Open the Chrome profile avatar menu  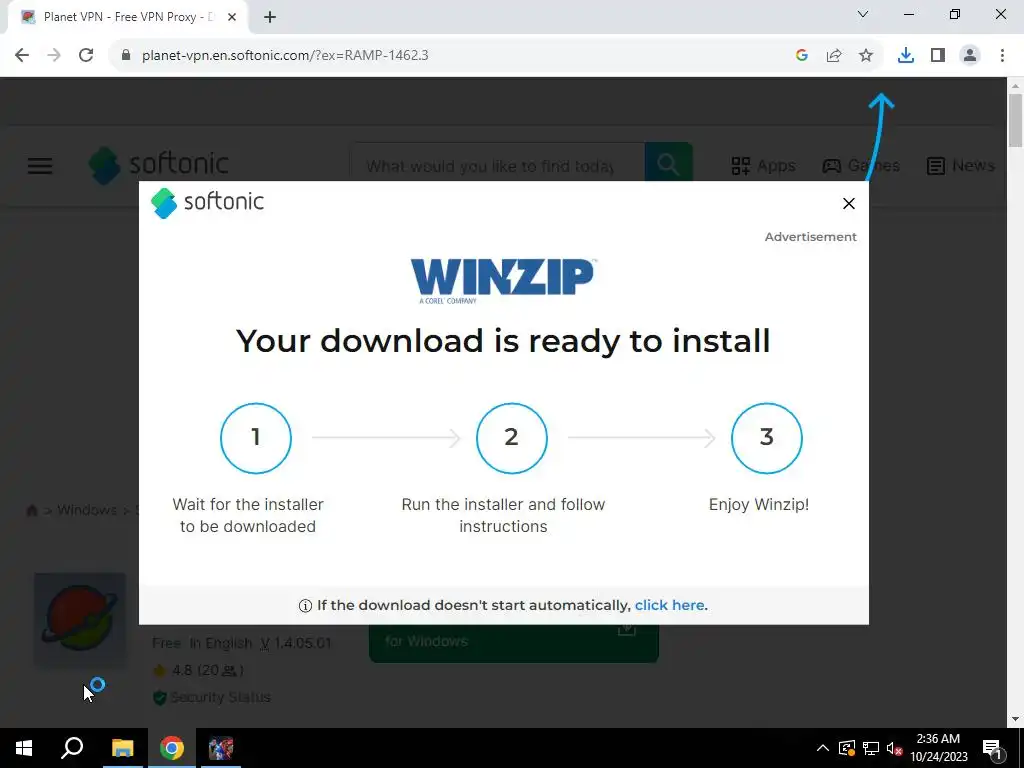[x=970, y=56]
